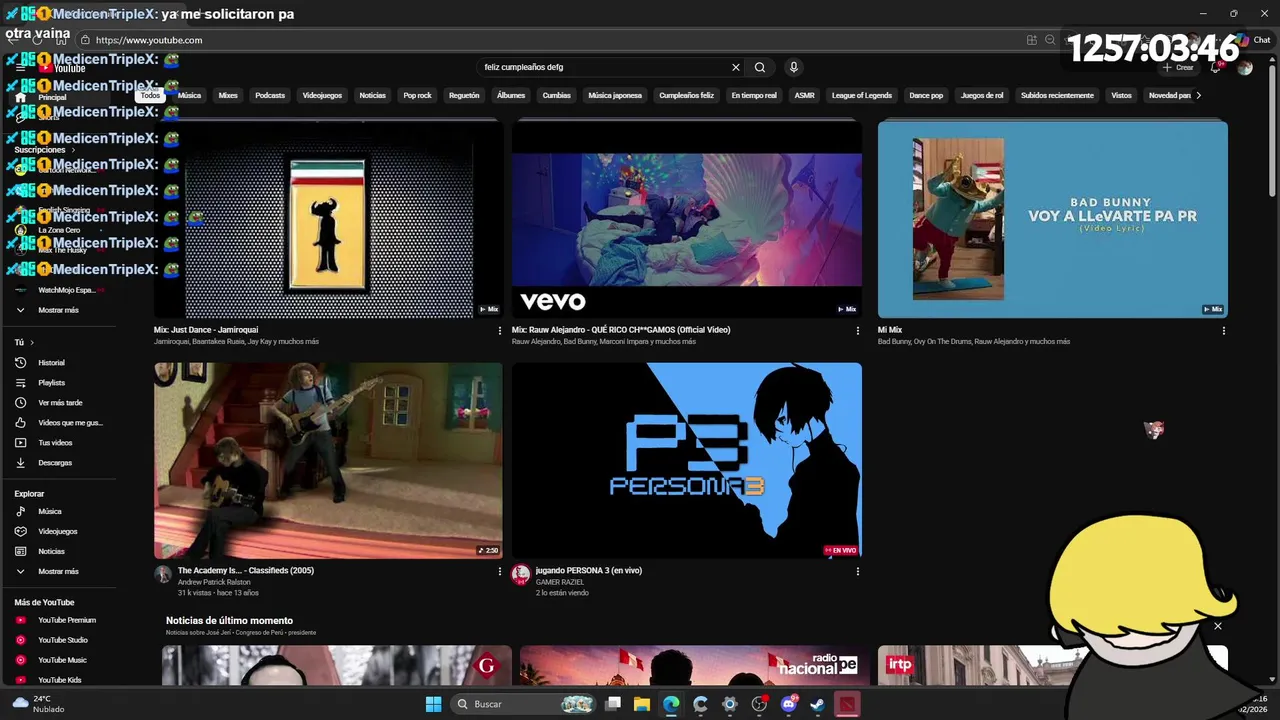Screen dimensions: 1280x720
Task: Play the Persona 3 live stream thumbnail
Action: 687,460
